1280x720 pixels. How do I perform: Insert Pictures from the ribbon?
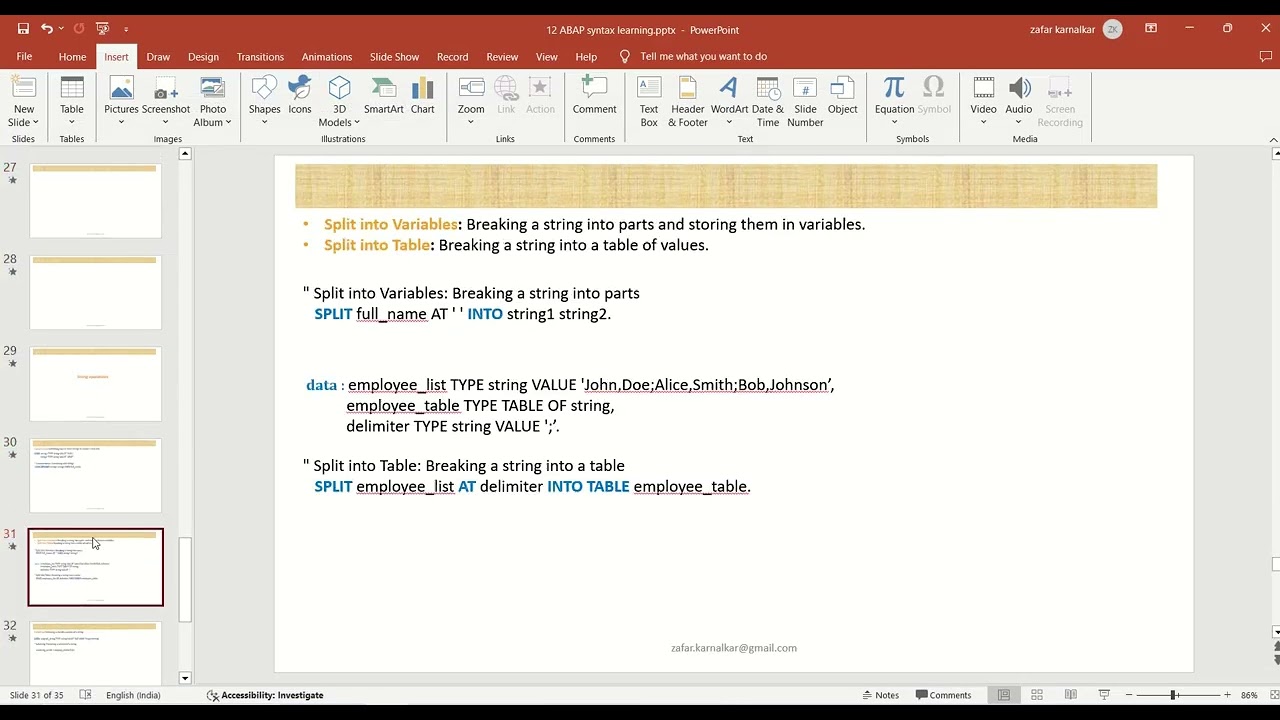121,102
